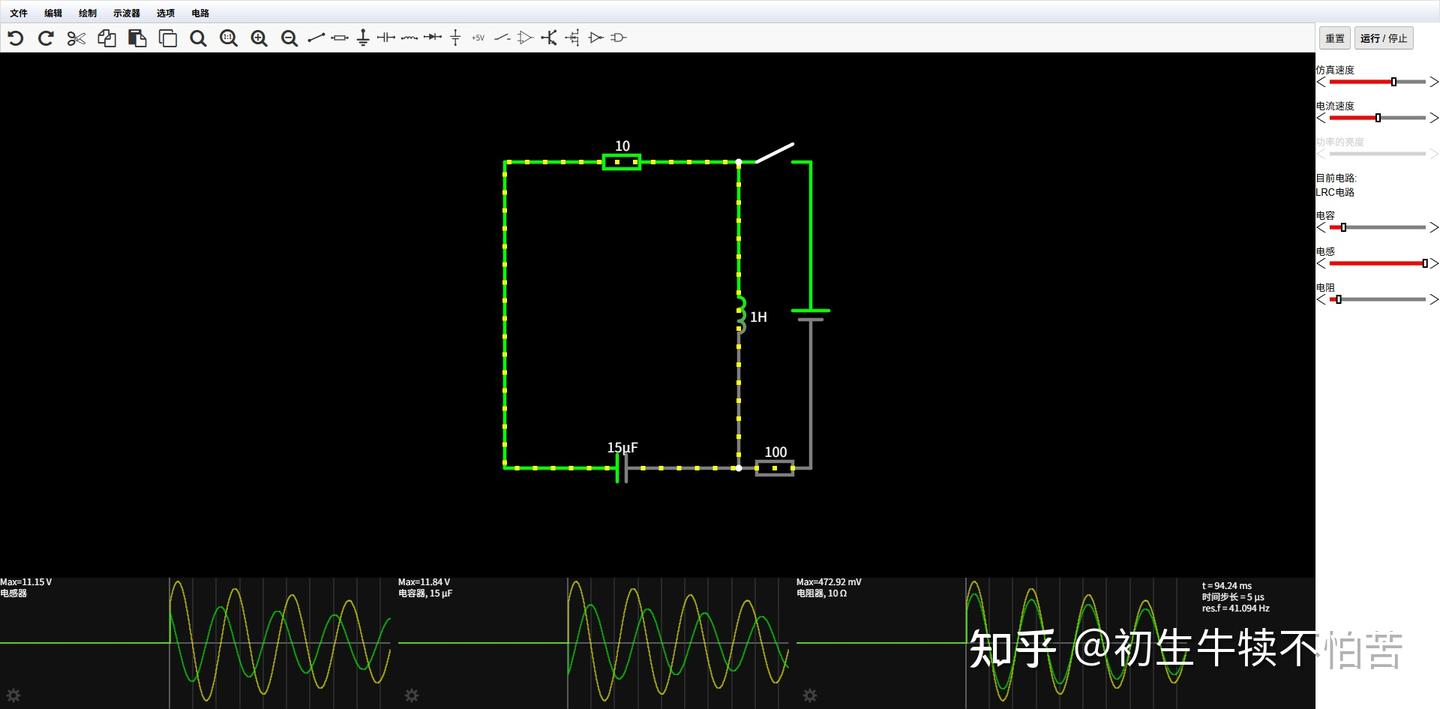This screenshot has width=1440, height=709.
Task: Select the ground component tool
Action: pyautogui.click(x=363, y=38)
